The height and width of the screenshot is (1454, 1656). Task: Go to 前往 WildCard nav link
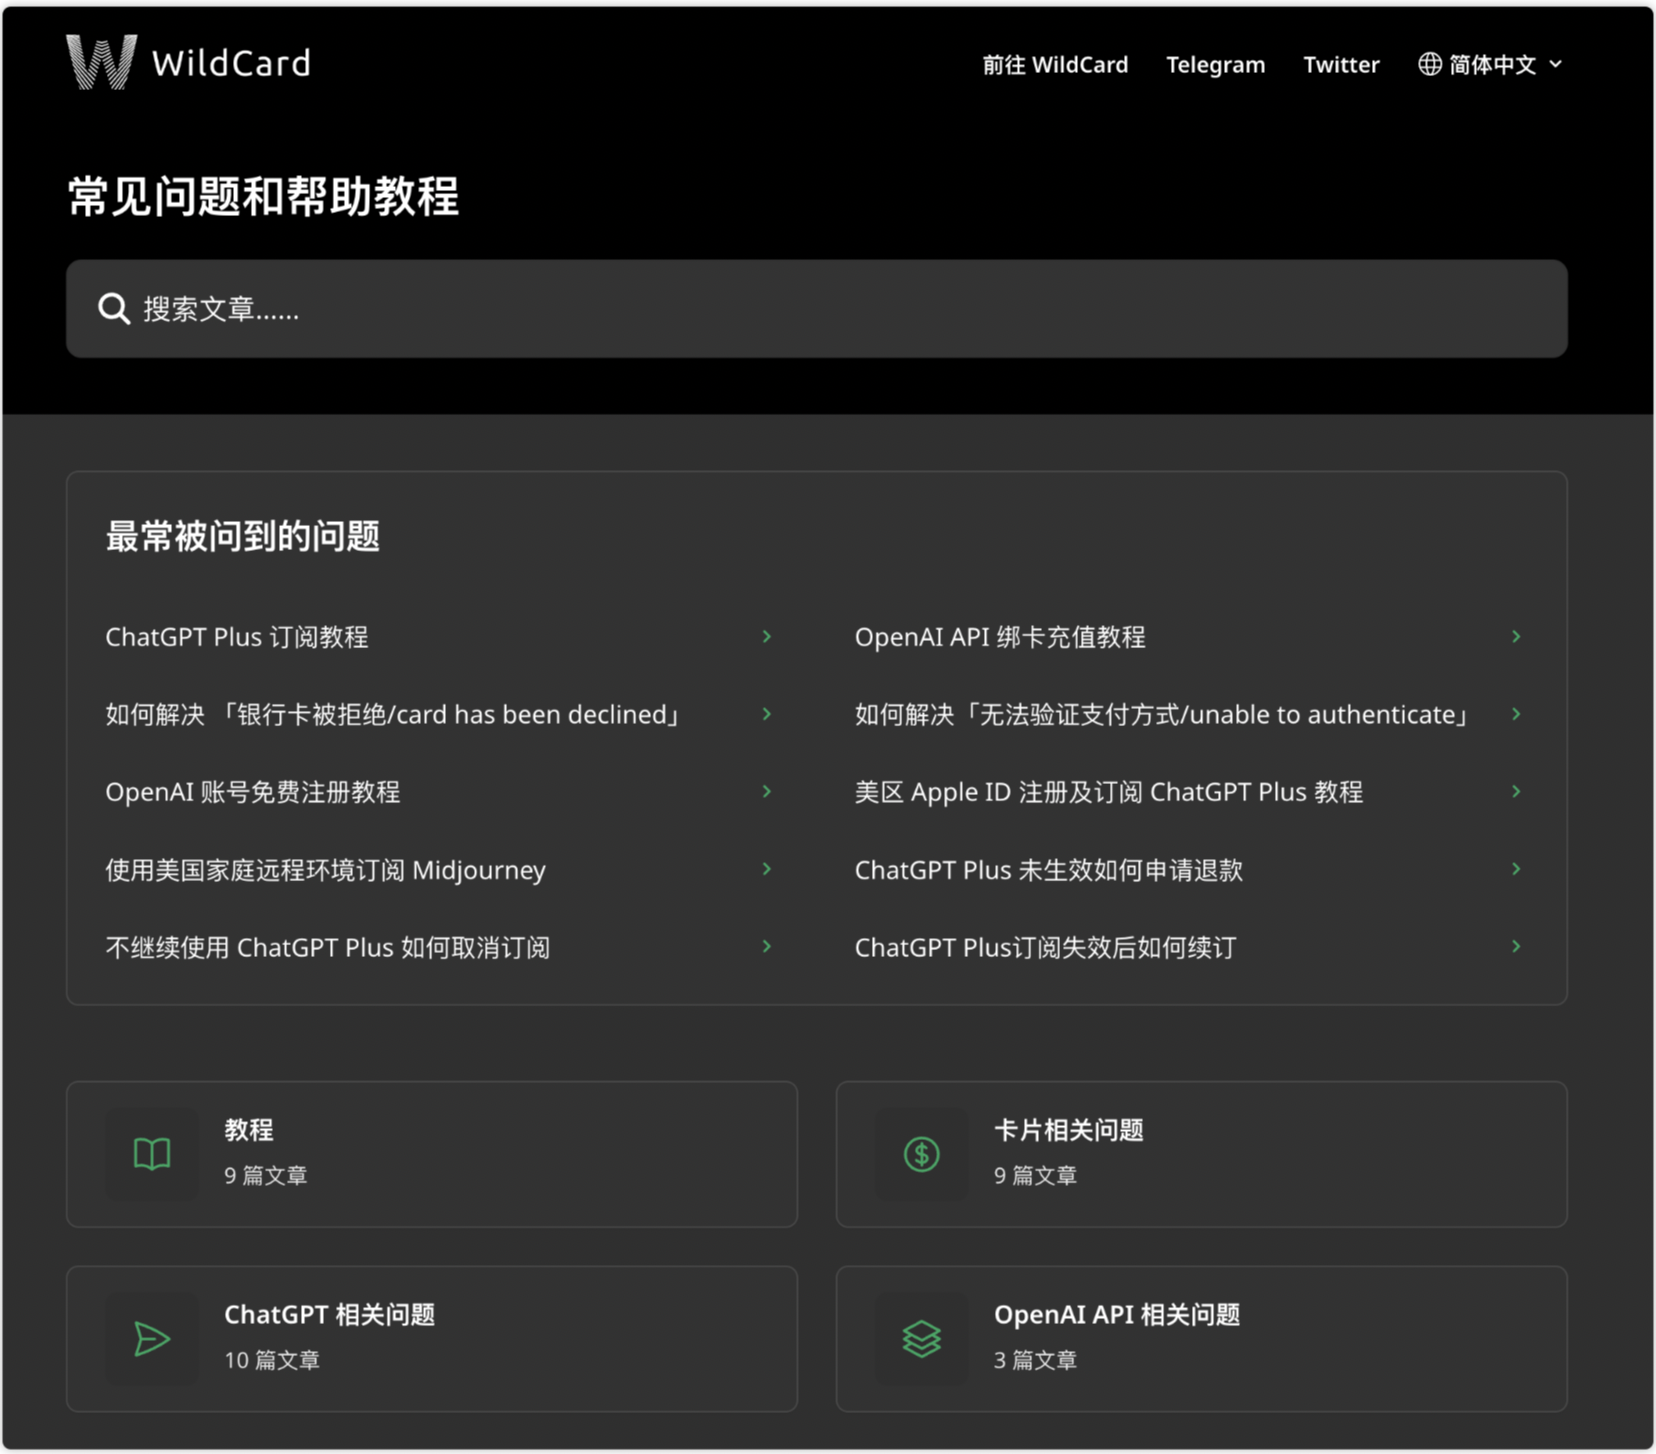coord(1055,65)
